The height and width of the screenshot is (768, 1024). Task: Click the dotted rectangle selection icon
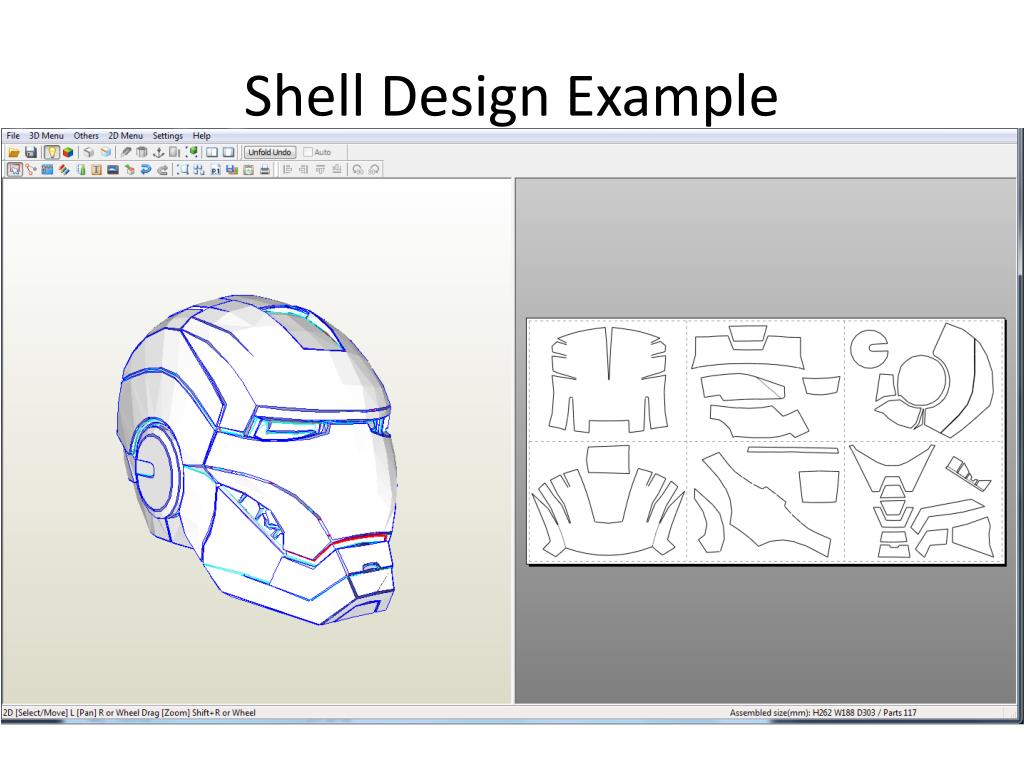[x=183, y=170]
